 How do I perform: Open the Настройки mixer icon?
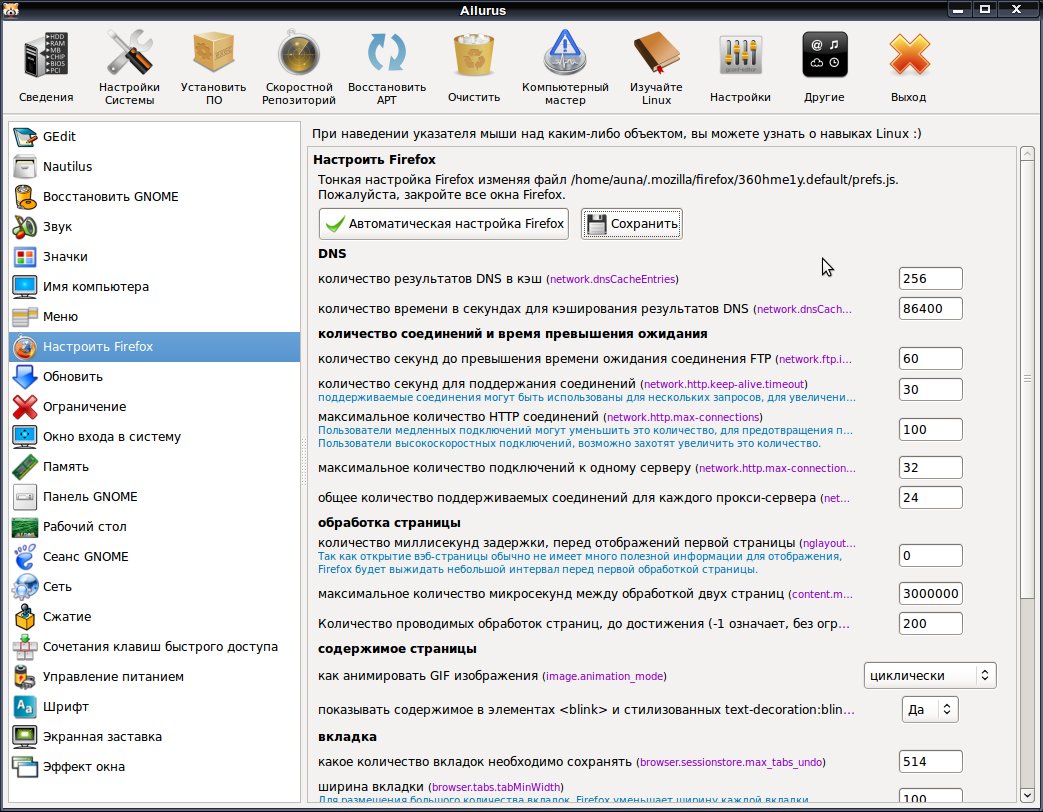click(740, 55)
